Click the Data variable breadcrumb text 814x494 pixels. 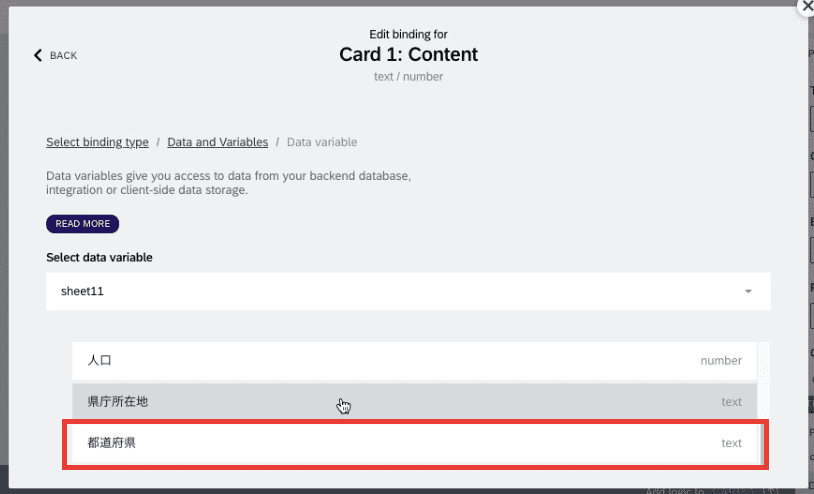click(x=322, y=142)
